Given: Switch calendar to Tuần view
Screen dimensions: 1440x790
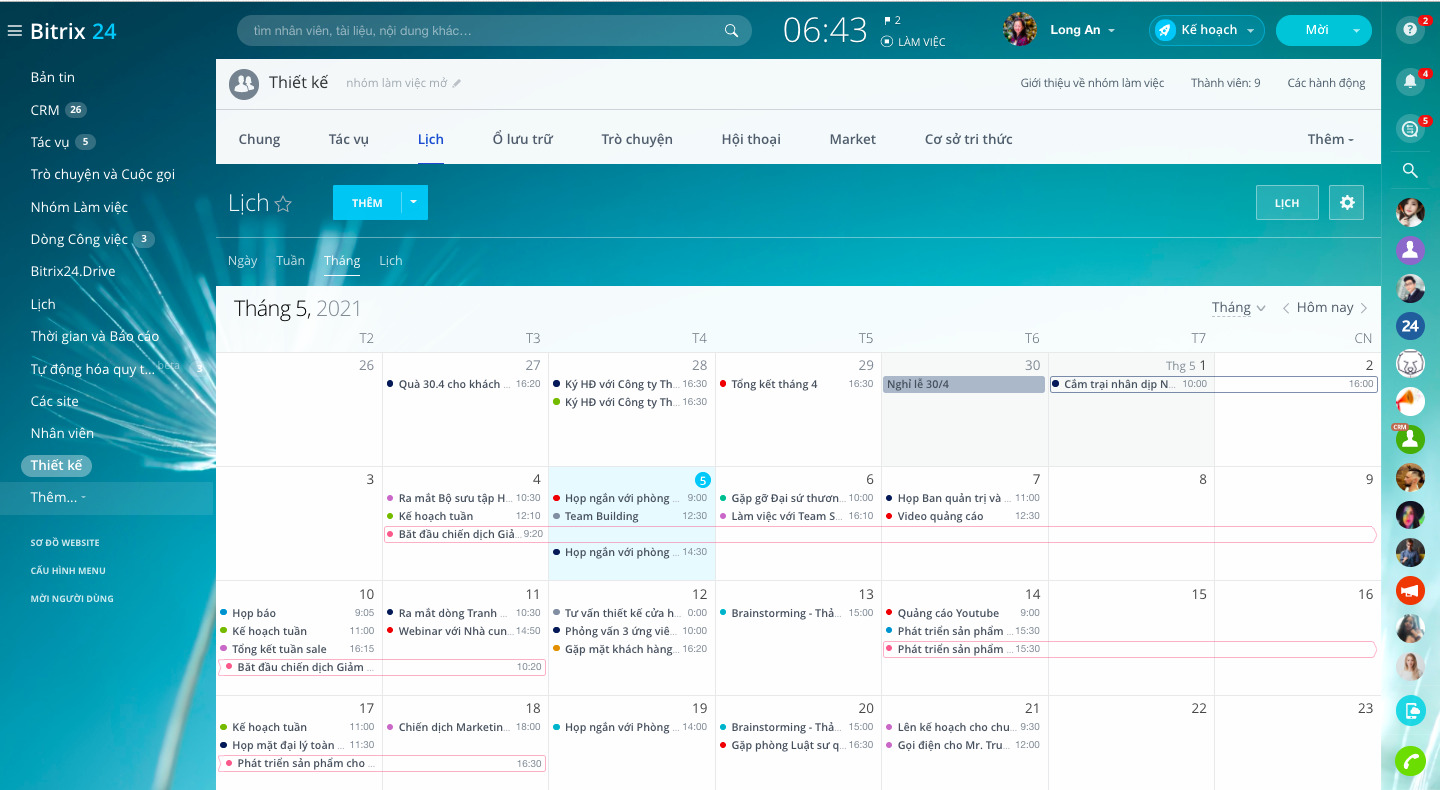Looking at the screenshot, I should (290, 260).
